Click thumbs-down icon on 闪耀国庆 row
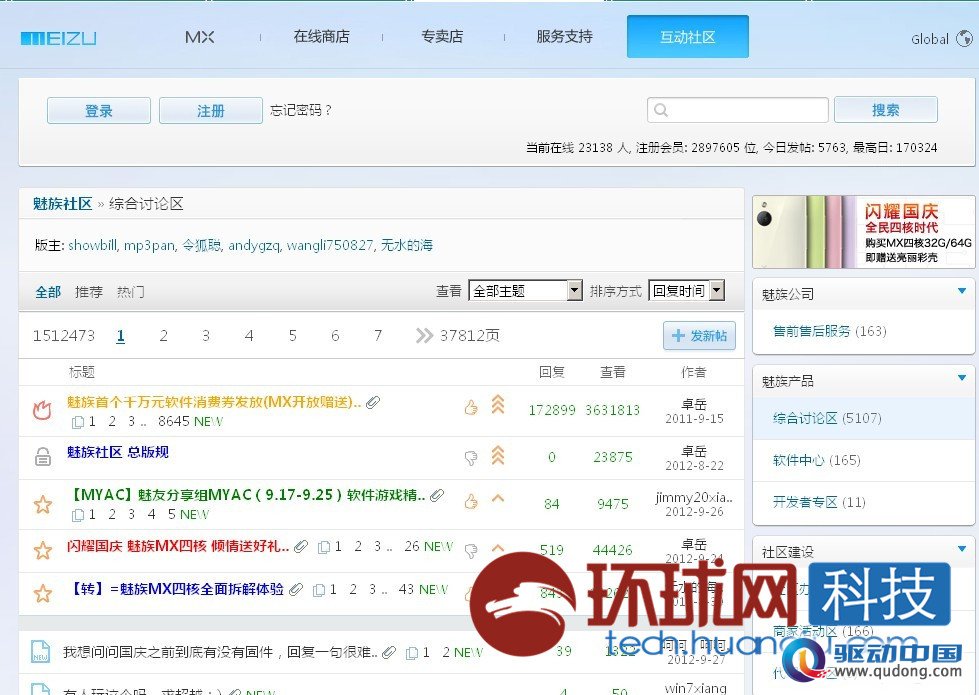This screenshot has width=979, height=695. (471, 550)
